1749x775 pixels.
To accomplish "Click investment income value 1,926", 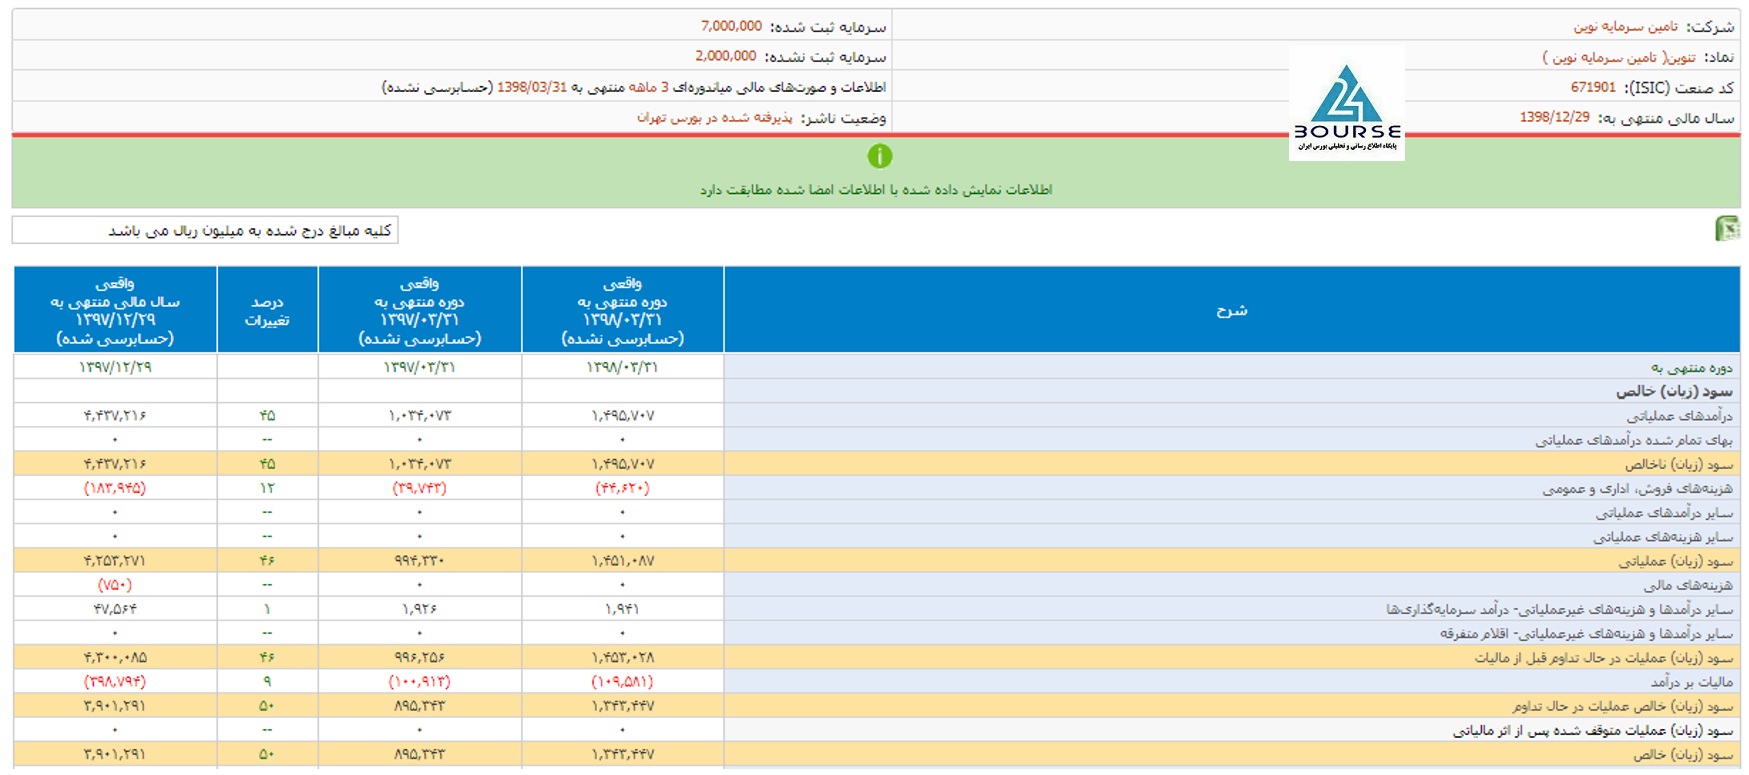I will pos(419,609).
